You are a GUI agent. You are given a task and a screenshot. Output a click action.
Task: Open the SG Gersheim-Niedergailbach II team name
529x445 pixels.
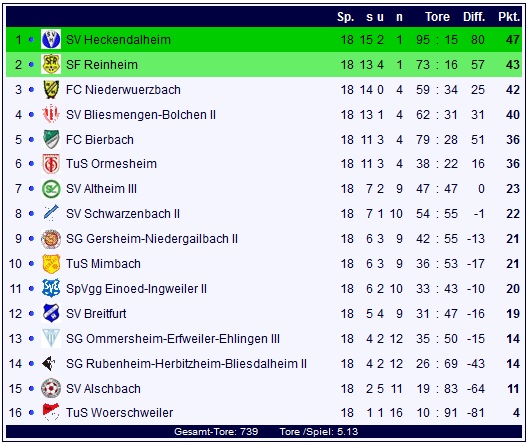152,239
